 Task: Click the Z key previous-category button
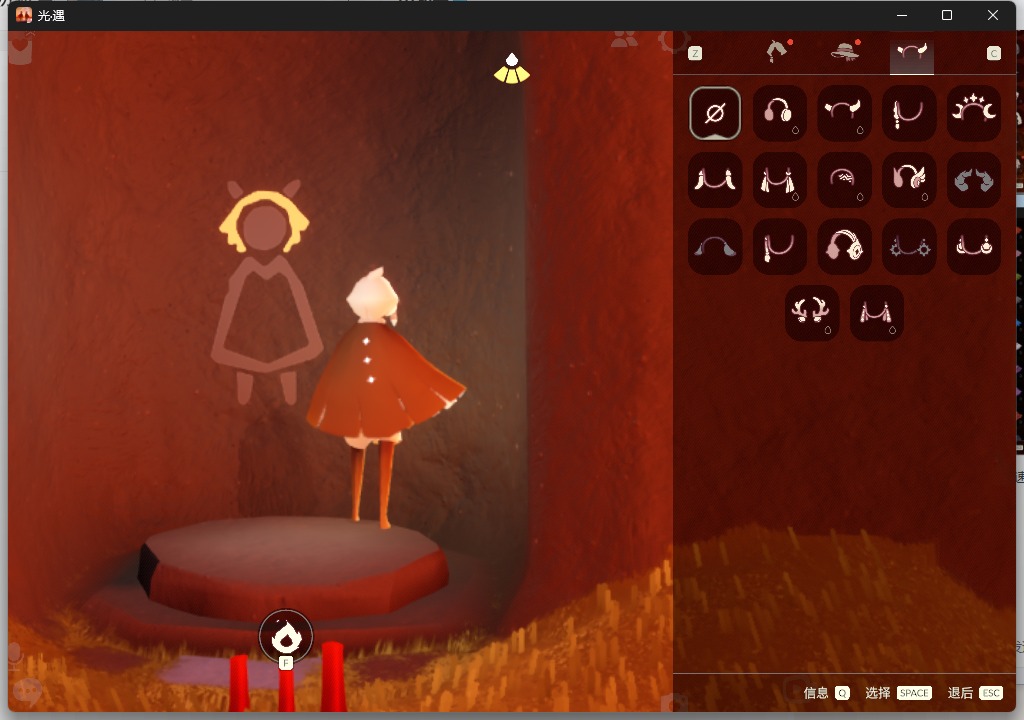(x=695, y=54)
